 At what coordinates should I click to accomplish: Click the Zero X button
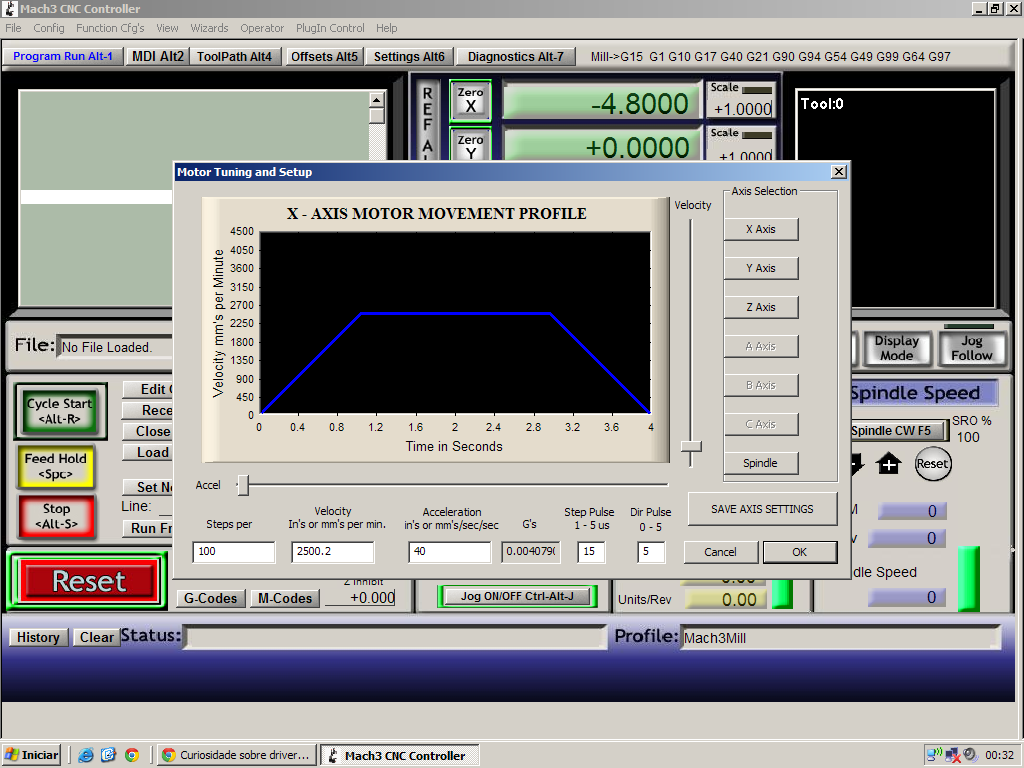coord(470,101)
